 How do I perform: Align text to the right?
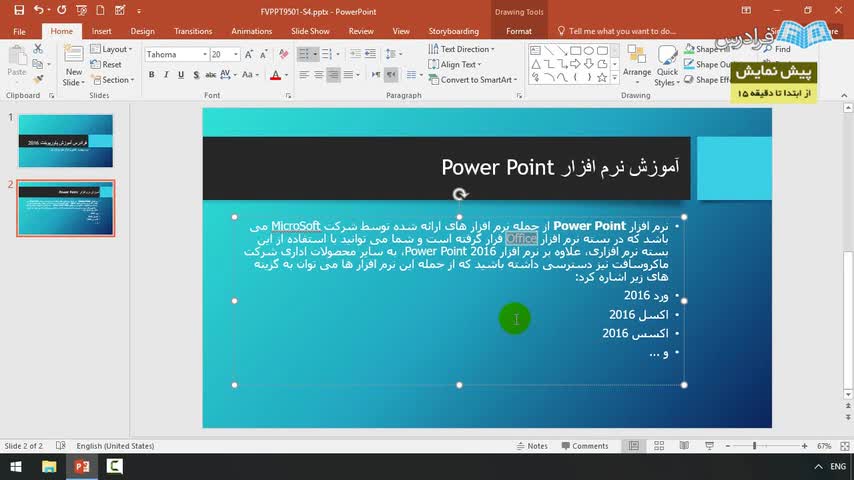point(333,75)
